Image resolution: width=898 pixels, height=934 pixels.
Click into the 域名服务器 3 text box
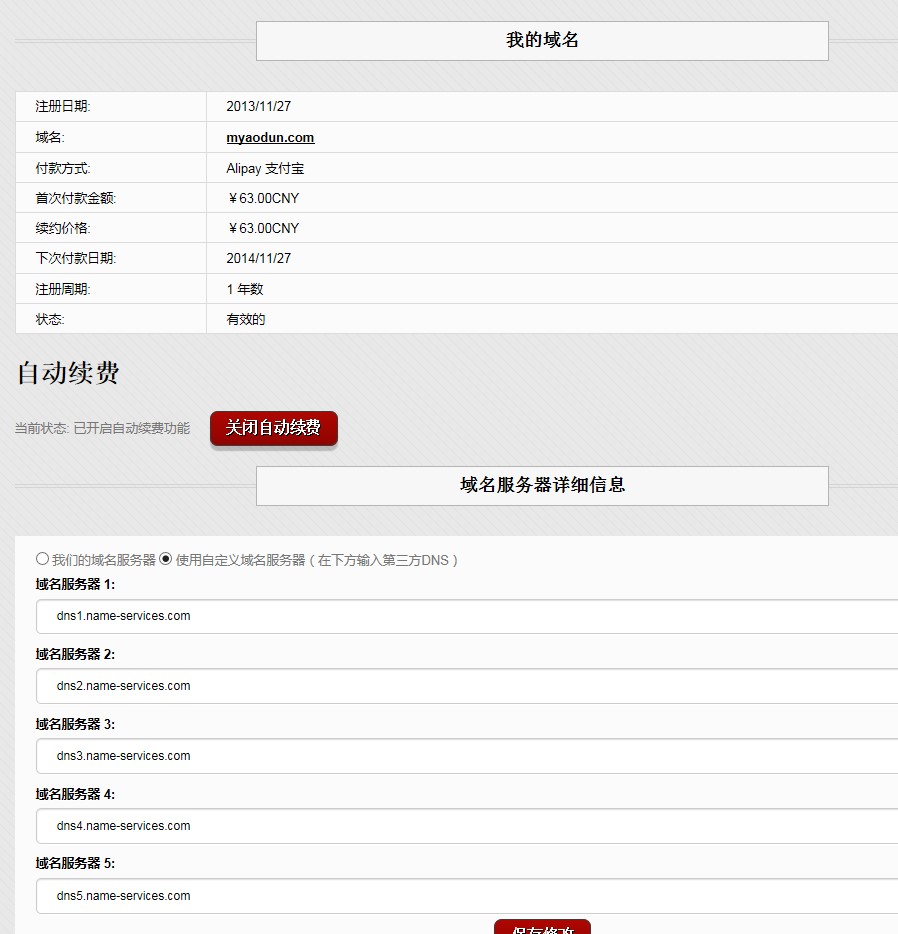(466, 756)
